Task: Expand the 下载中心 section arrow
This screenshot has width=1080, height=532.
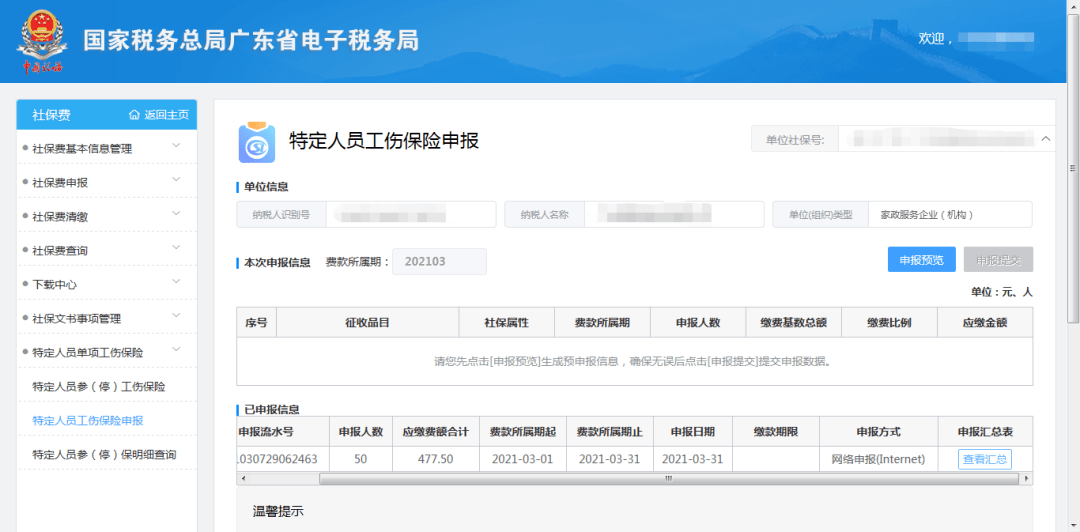Action: (176, 282)
